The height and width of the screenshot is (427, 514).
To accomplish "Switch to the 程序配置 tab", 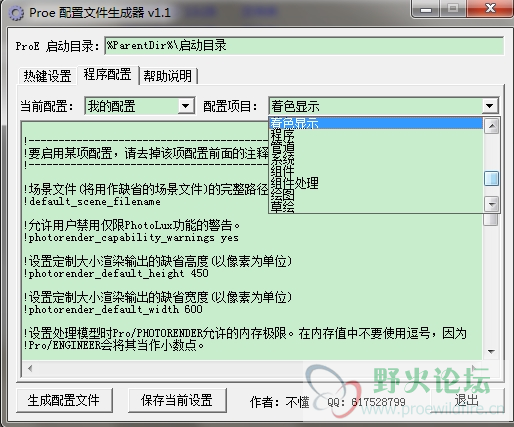I will point(108,75).
